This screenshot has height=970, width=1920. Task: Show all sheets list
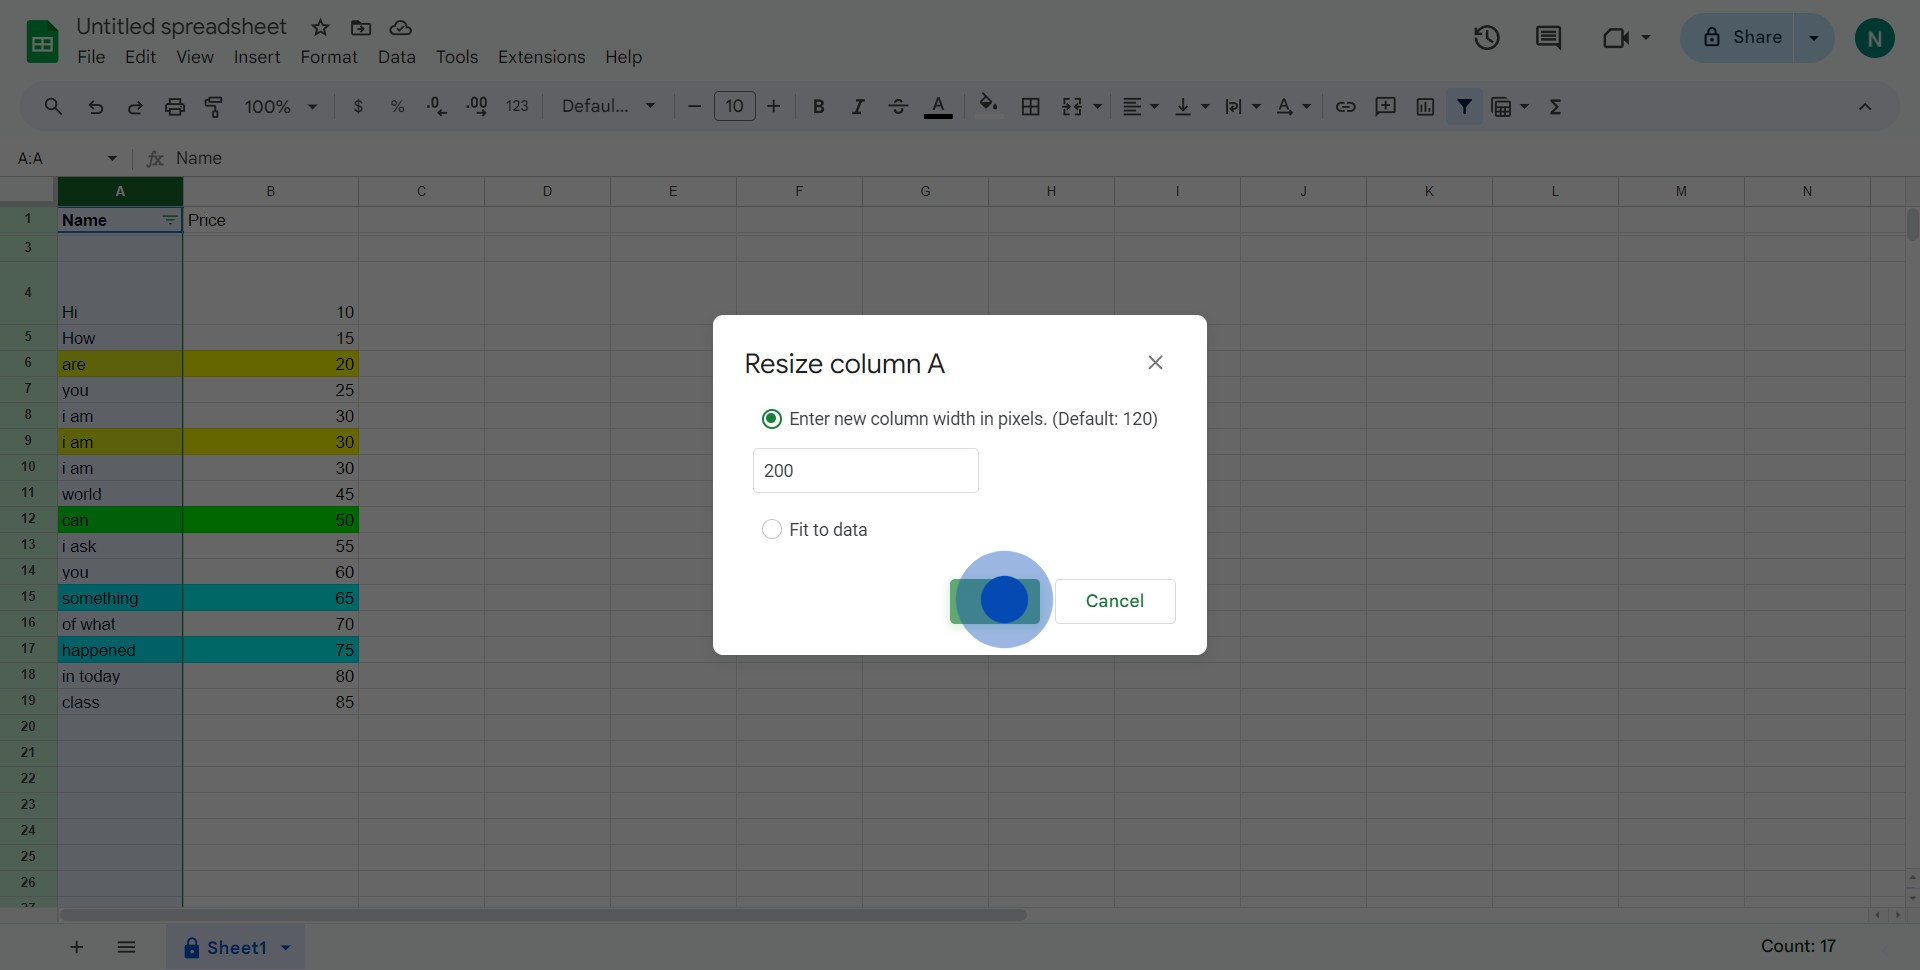(x=126, y=947)
